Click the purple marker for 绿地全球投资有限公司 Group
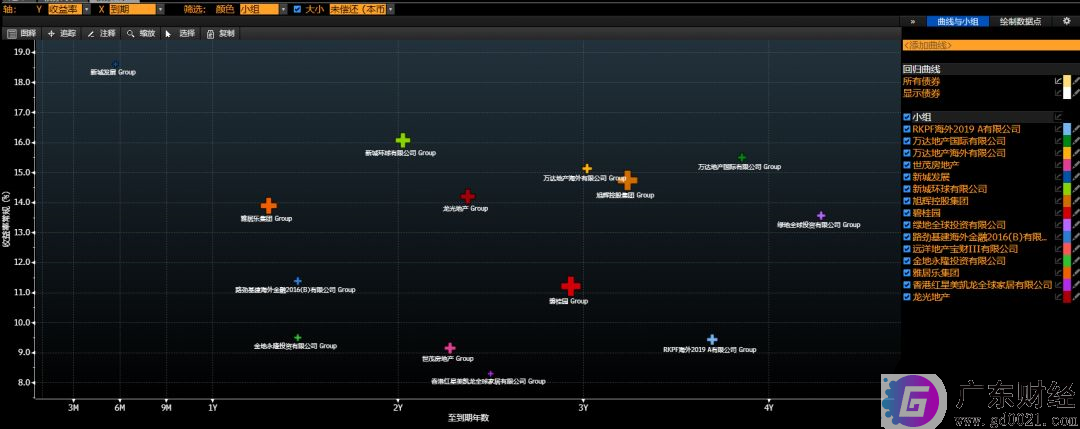Viewport: 1080px width, 429px height. (821, 216)
